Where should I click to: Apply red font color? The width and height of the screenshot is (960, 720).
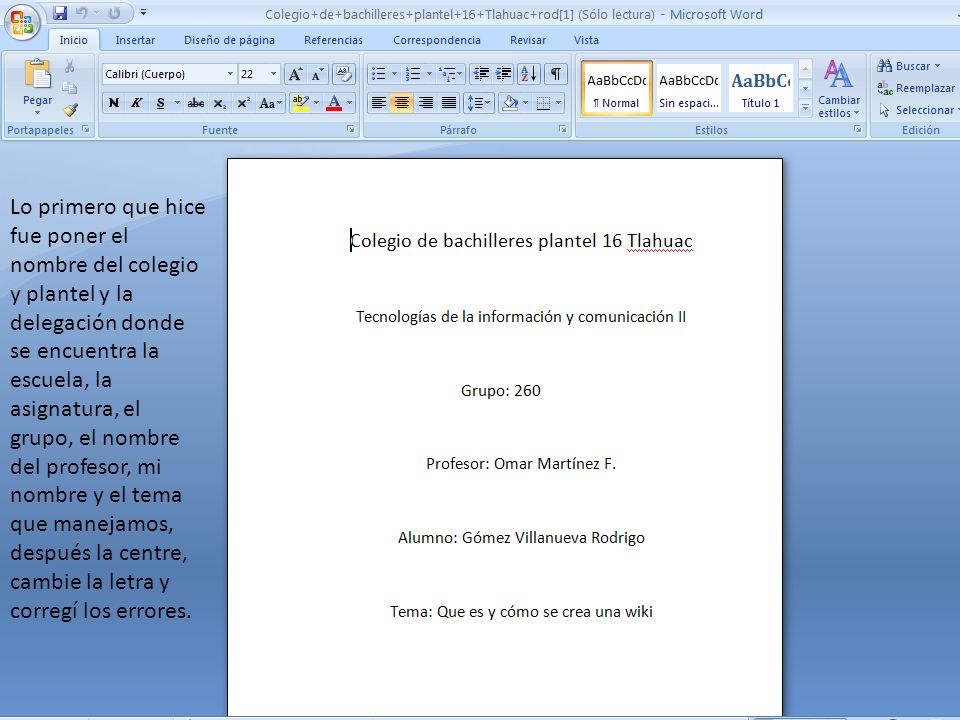334,103
